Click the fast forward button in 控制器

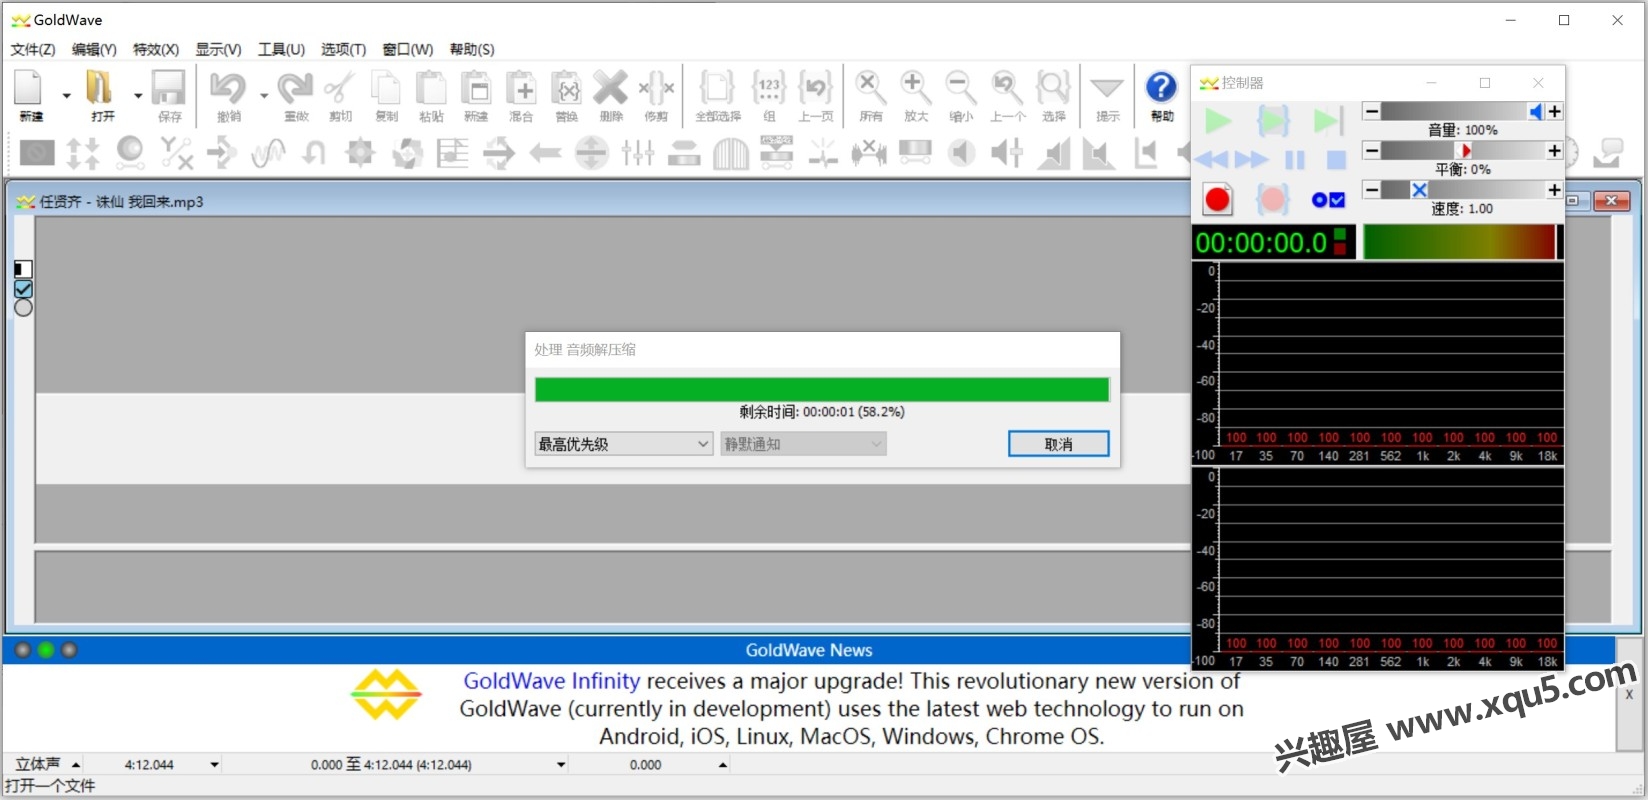1252,160
